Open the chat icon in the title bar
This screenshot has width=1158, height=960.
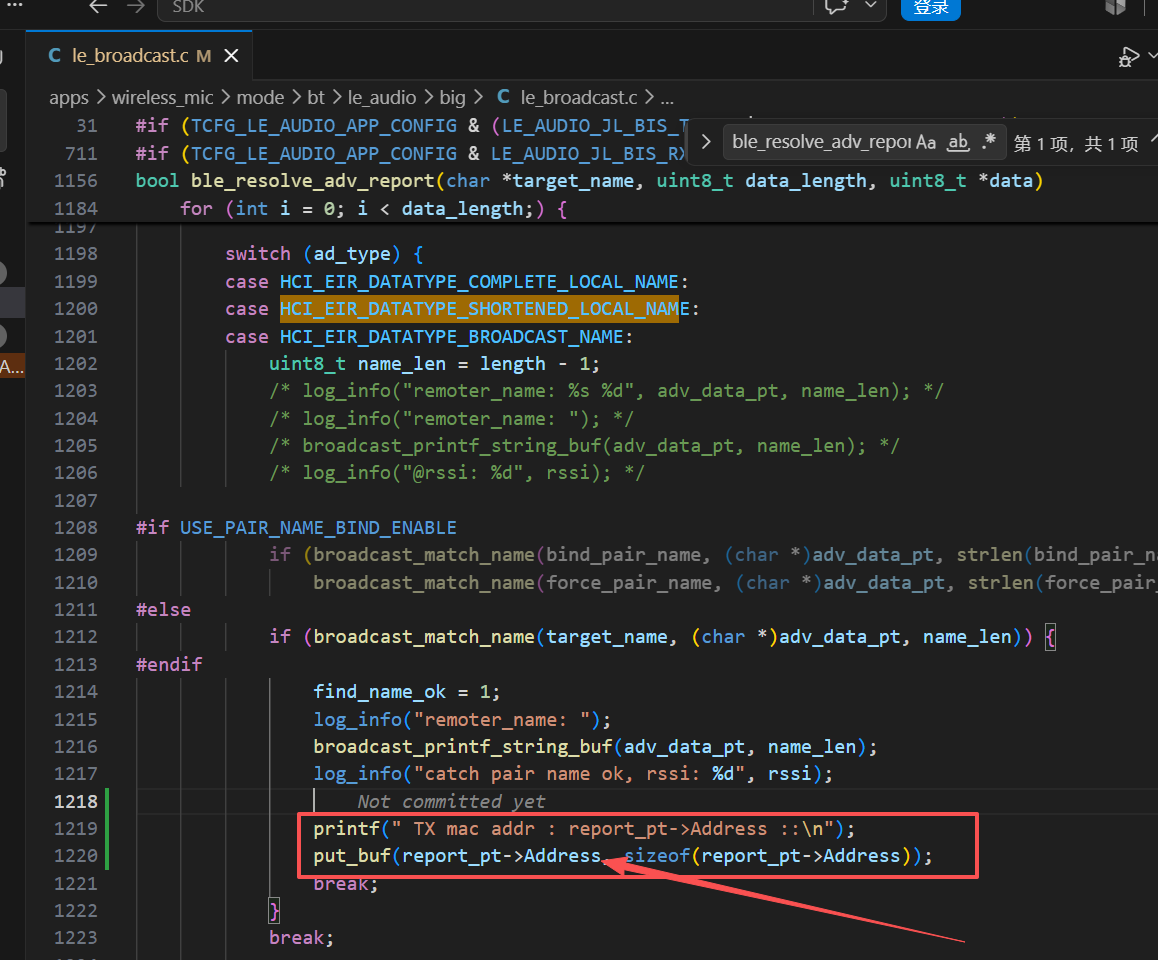(x=836, y=7)
